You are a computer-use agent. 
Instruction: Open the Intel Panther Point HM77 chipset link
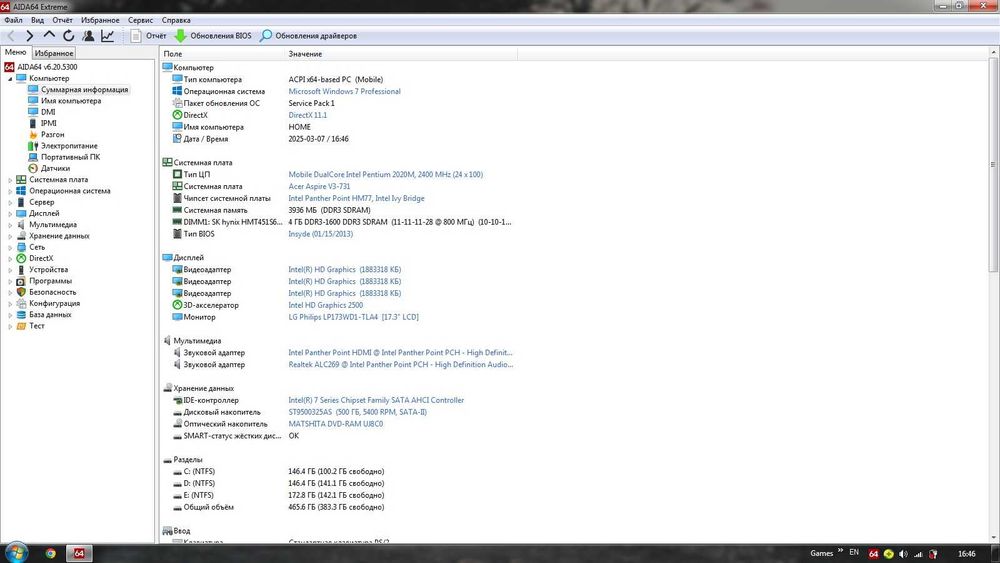coord(356,198)
